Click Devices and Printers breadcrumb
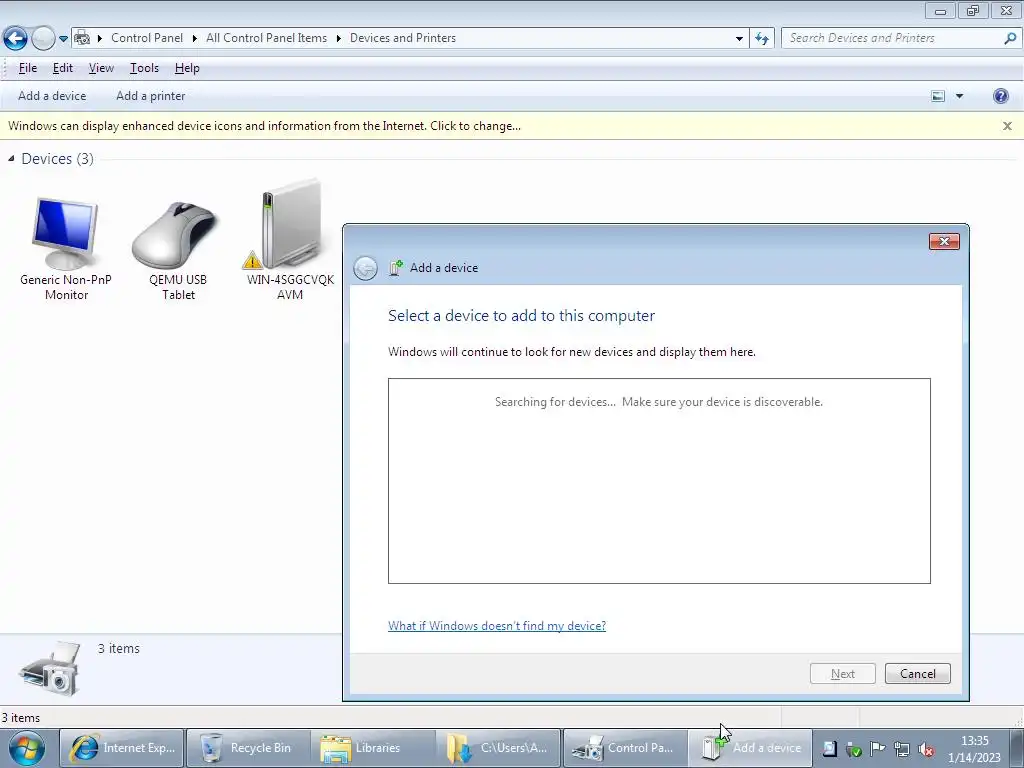The image size is (1024, 768). point(403,38)
